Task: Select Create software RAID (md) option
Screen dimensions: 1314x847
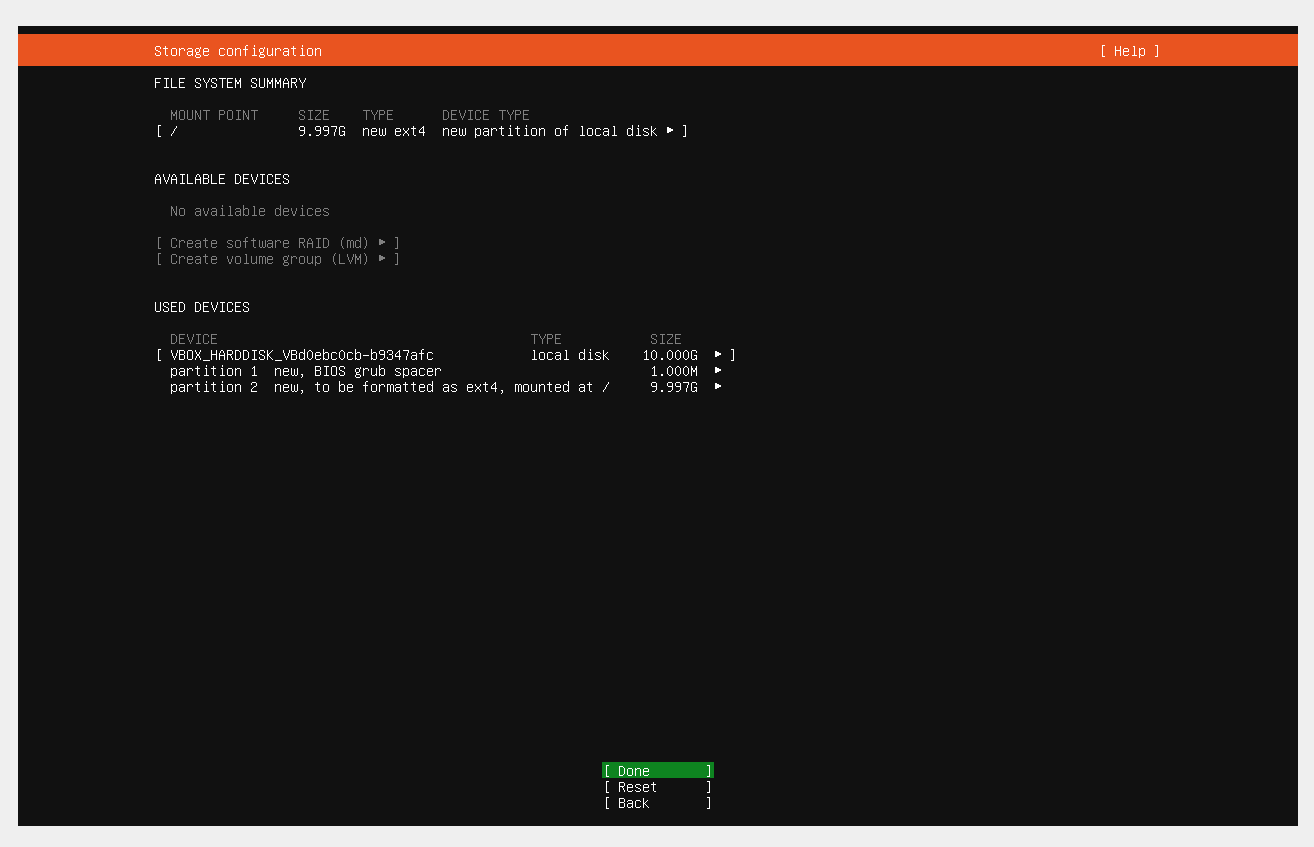Action: 278,243
